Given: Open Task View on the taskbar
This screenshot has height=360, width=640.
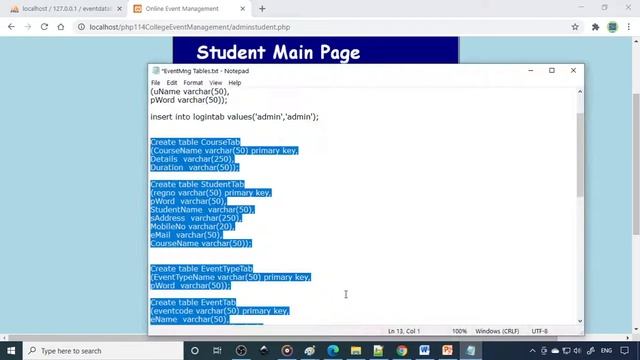Looking at the screenshot, I should [x=217, y=351].
